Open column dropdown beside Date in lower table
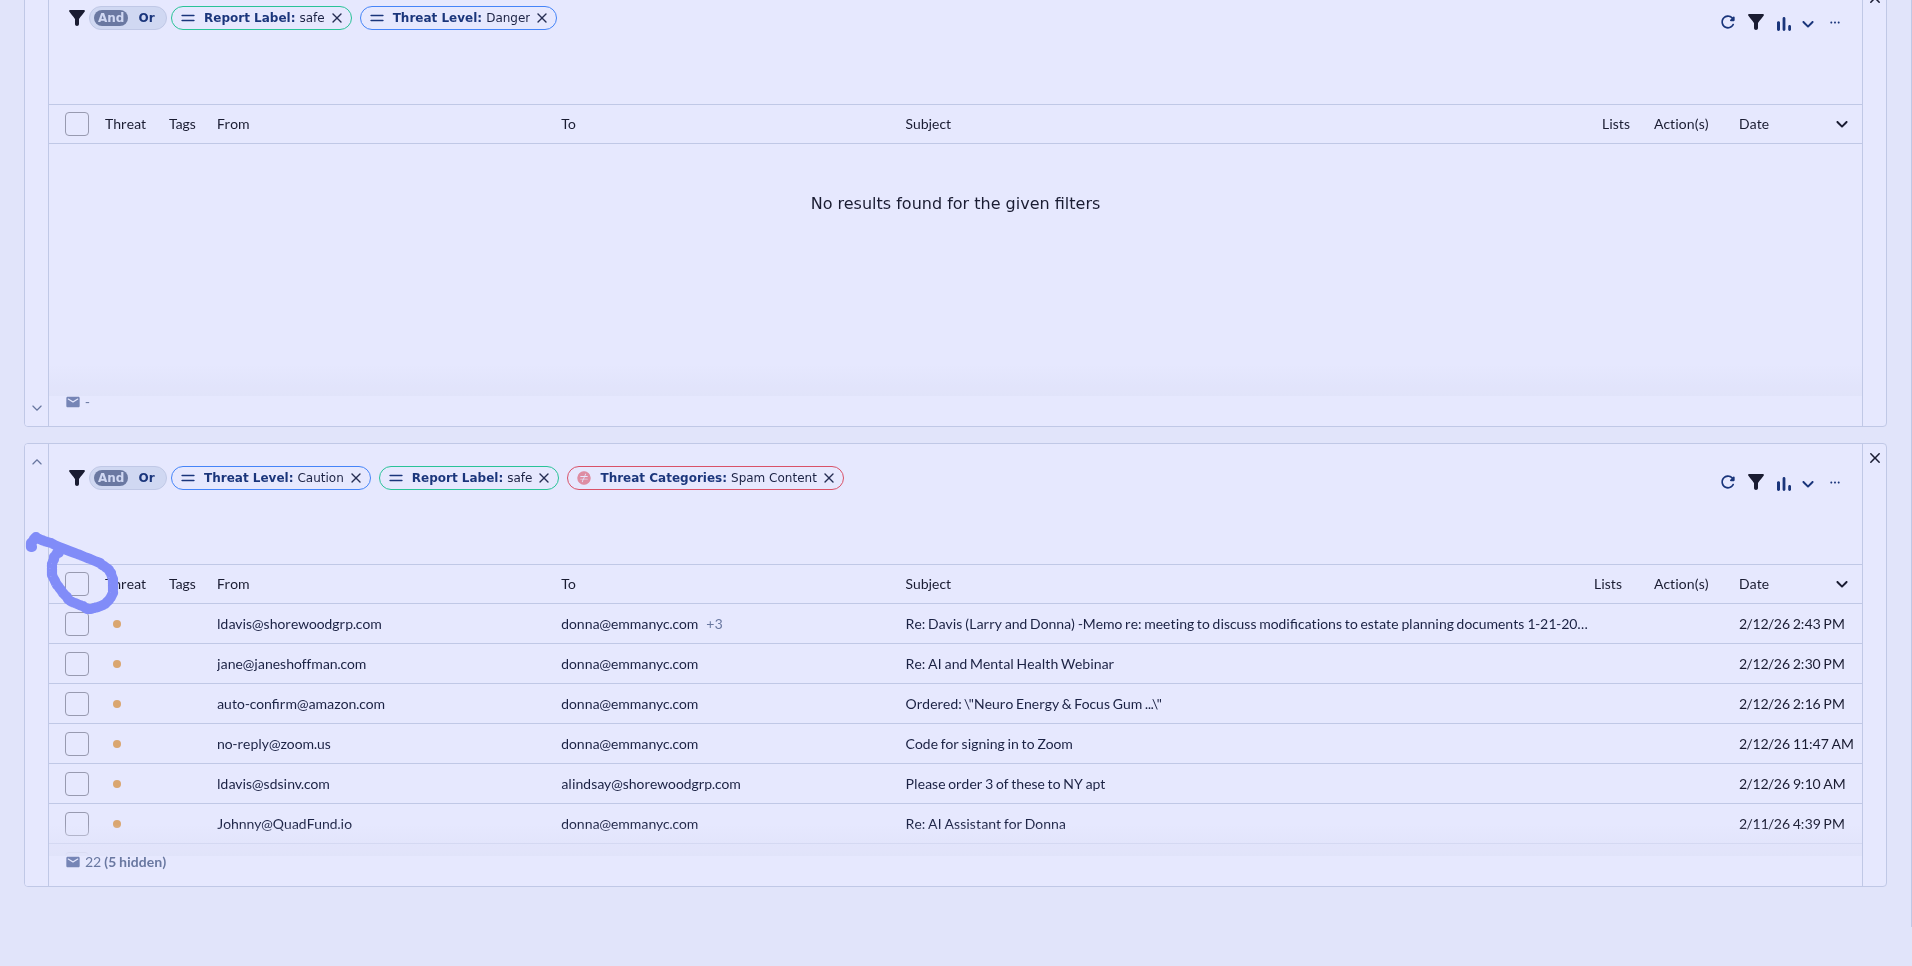1912x966 pixels. tap(1841, 584)
